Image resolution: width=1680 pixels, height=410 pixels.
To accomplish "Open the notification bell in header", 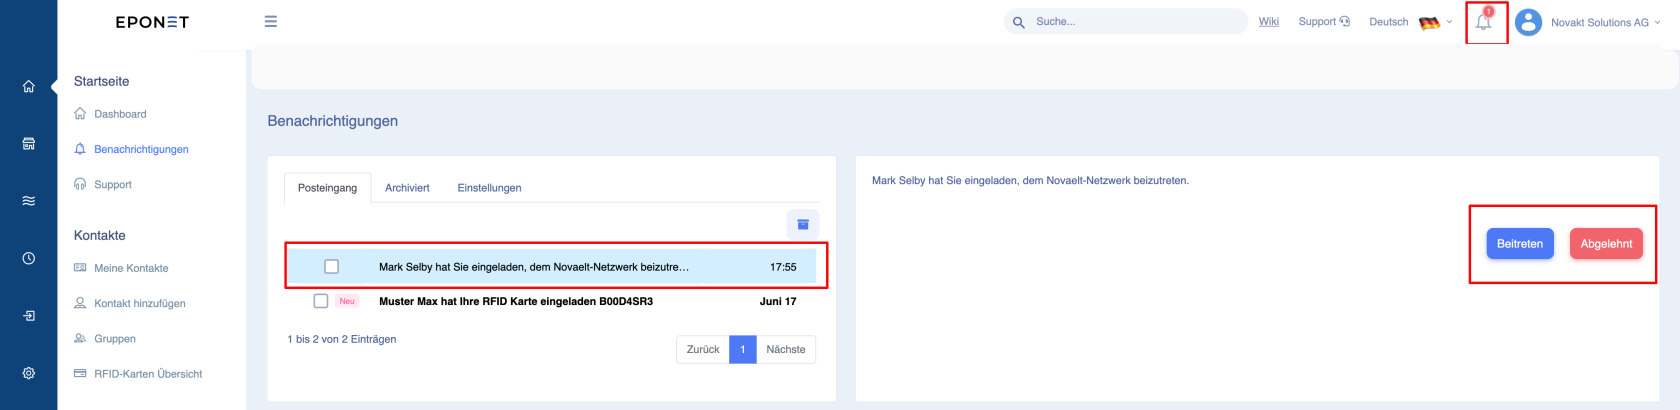I will coord(1484,22).
